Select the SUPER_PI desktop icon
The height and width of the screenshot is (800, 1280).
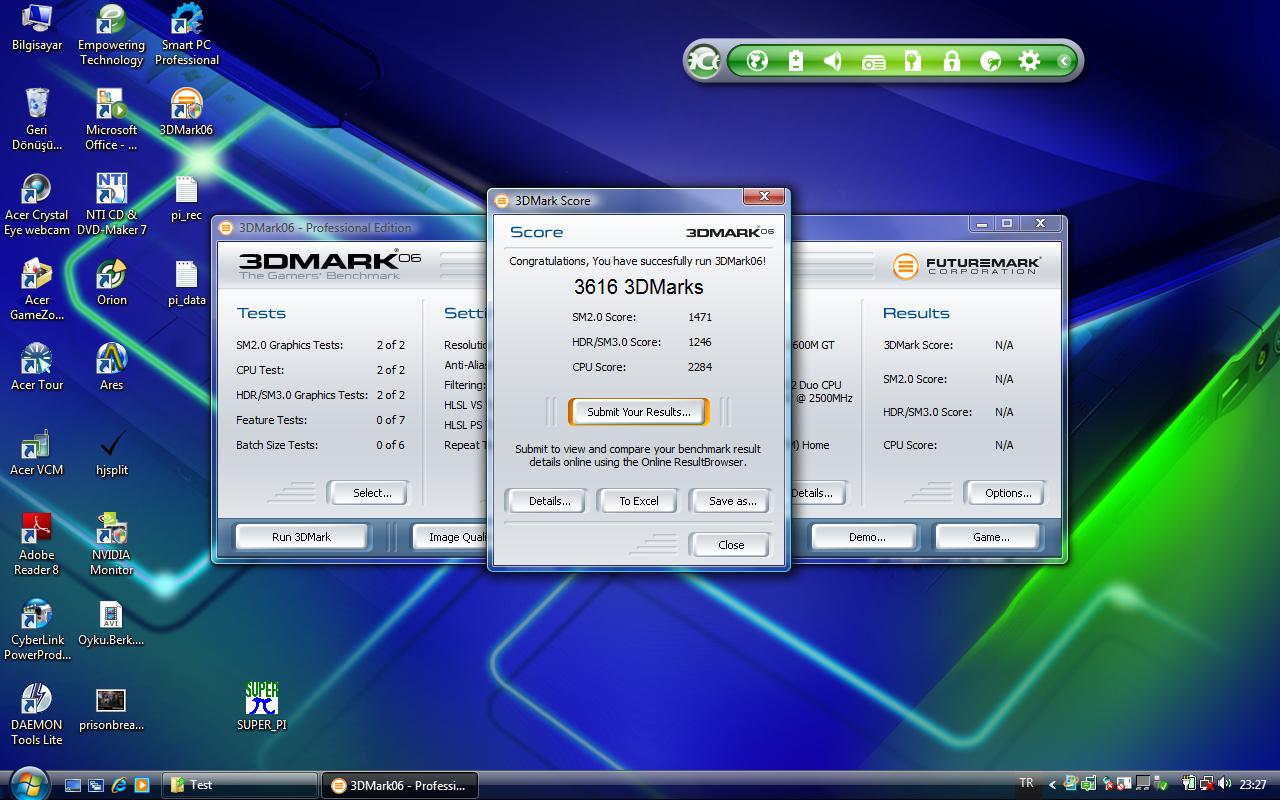coord(262,707)
